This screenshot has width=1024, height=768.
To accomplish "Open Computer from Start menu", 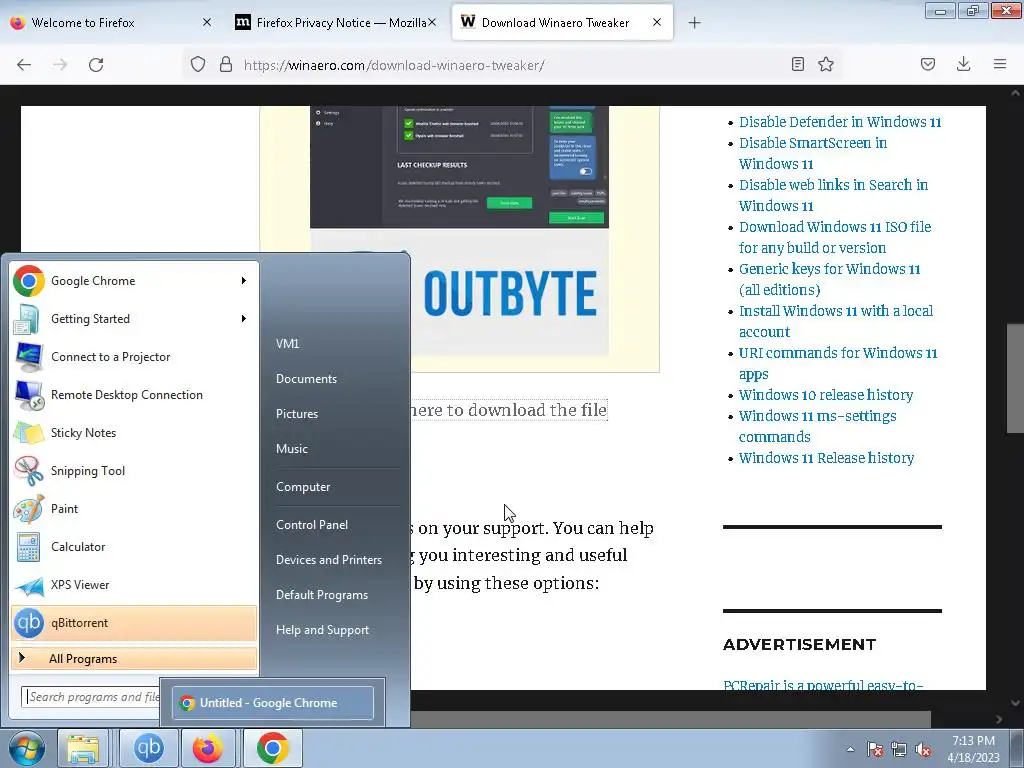I will coord(303,487).
